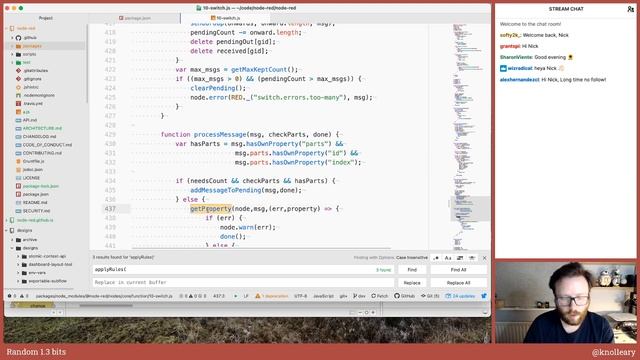Image resolution: width=640 pixels, height=360 pixels.
Task: Click the tree view vertical scrollbar
Action: (x=87, y=63)
